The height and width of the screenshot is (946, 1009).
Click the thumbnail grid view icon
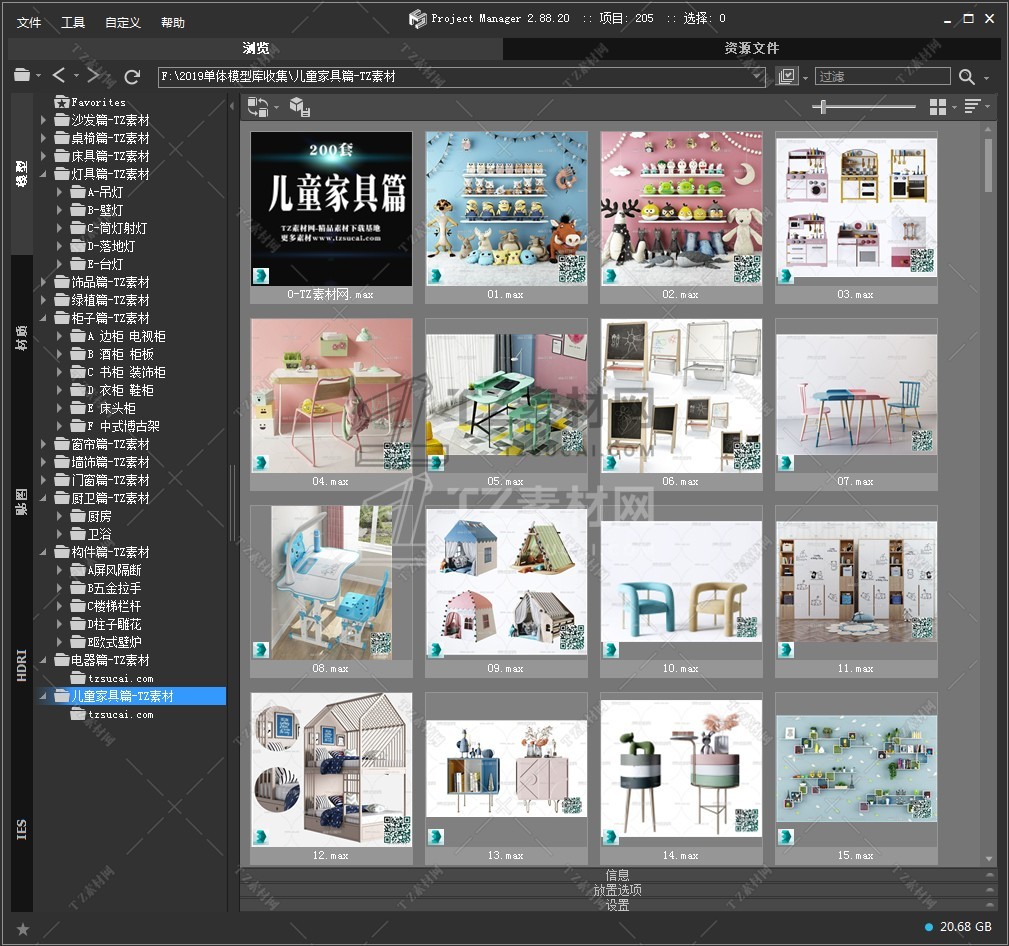click(937, 107)
